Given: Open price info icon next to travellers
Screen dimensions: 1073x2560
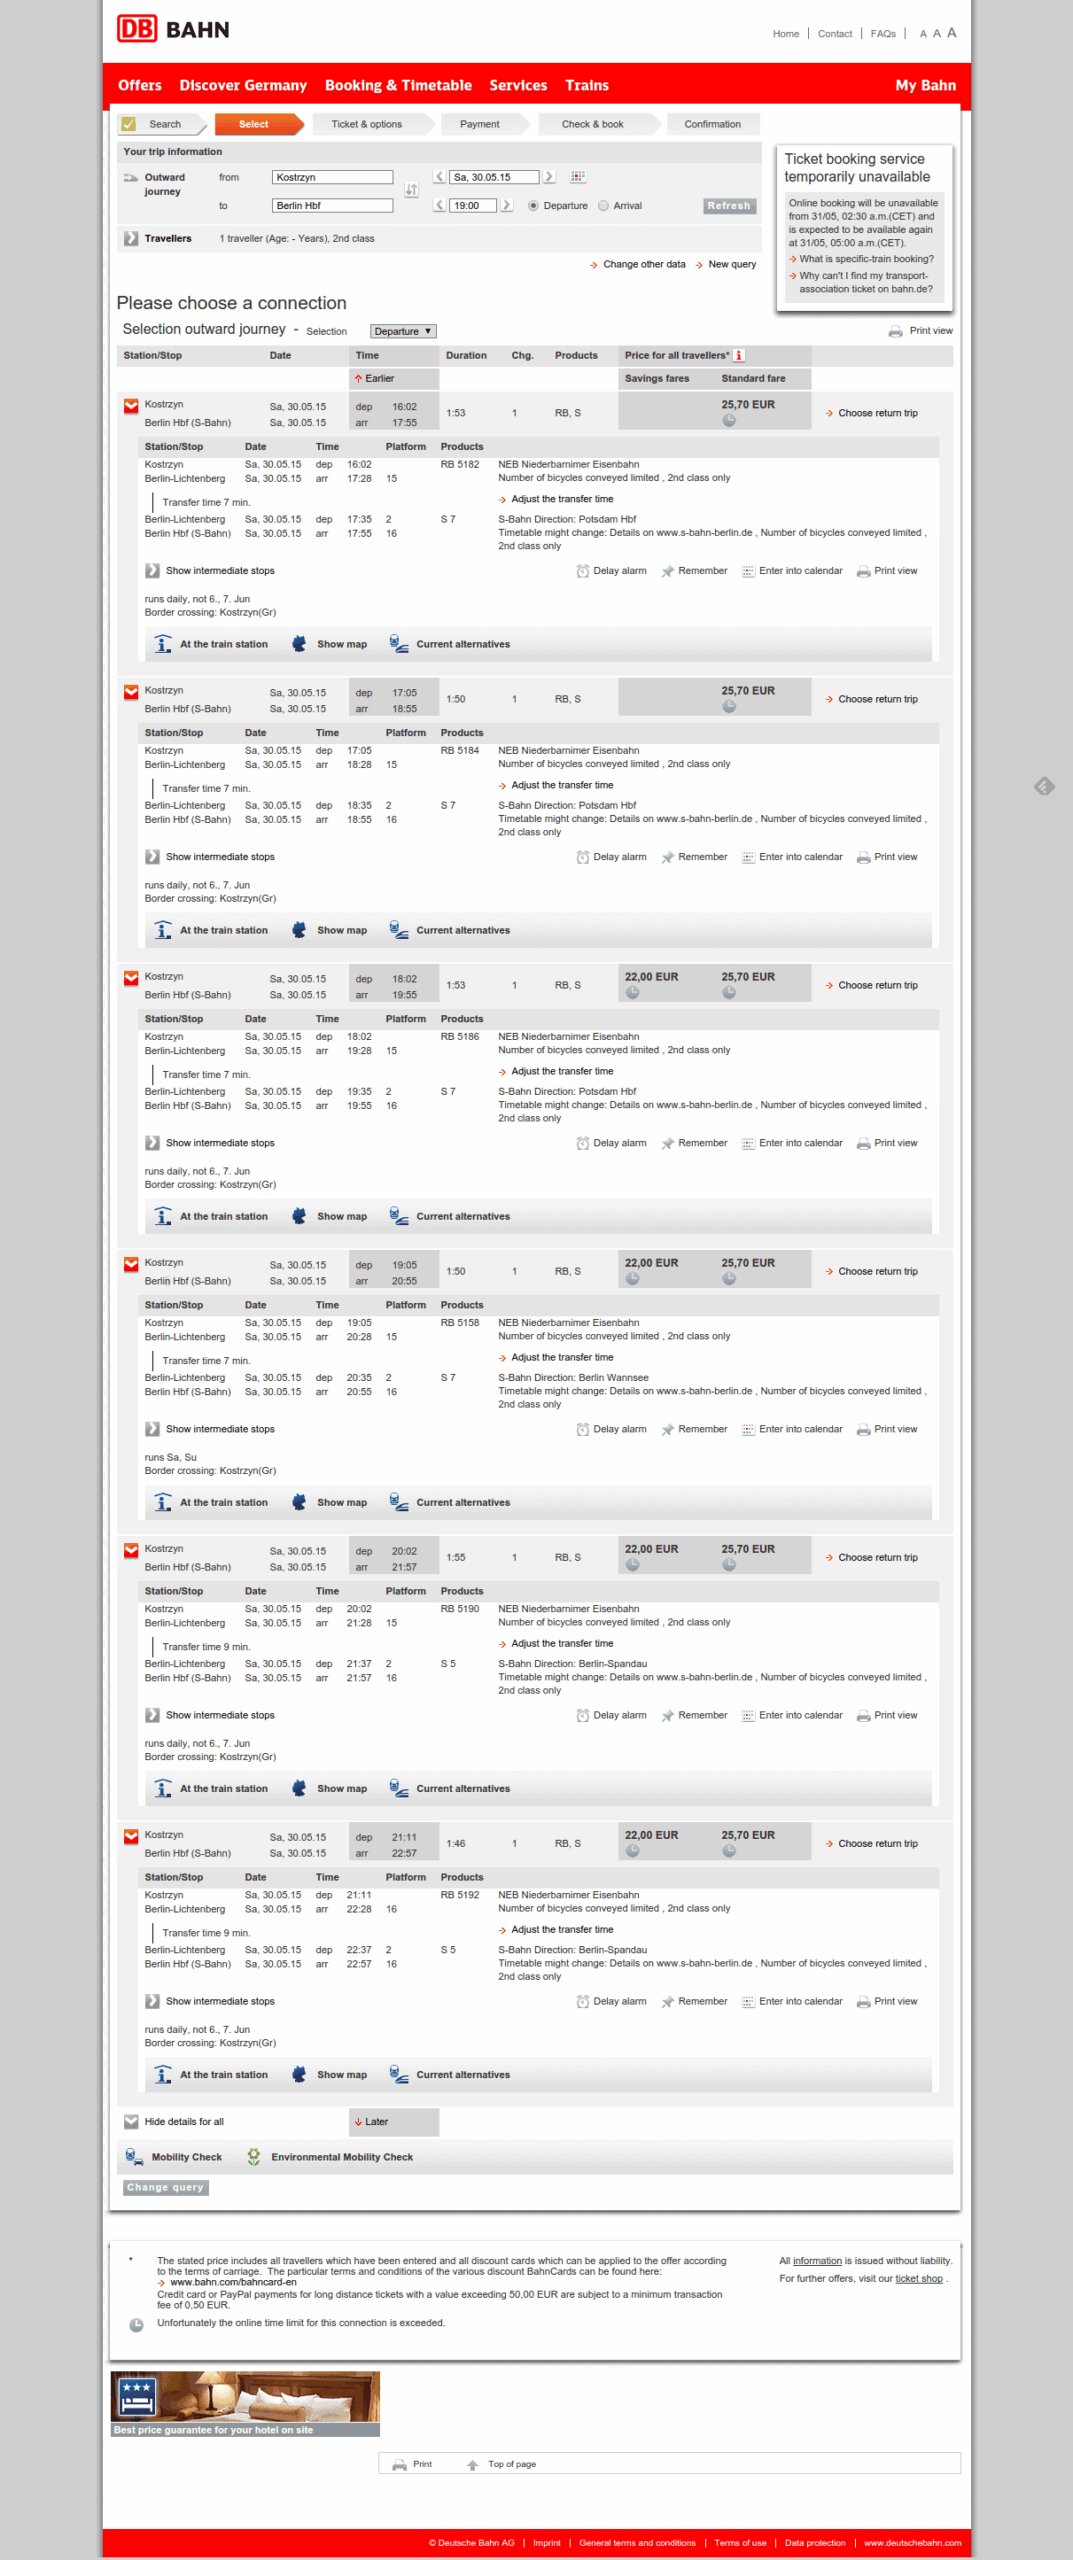Looking at the screenshot, I should (739, 355).
